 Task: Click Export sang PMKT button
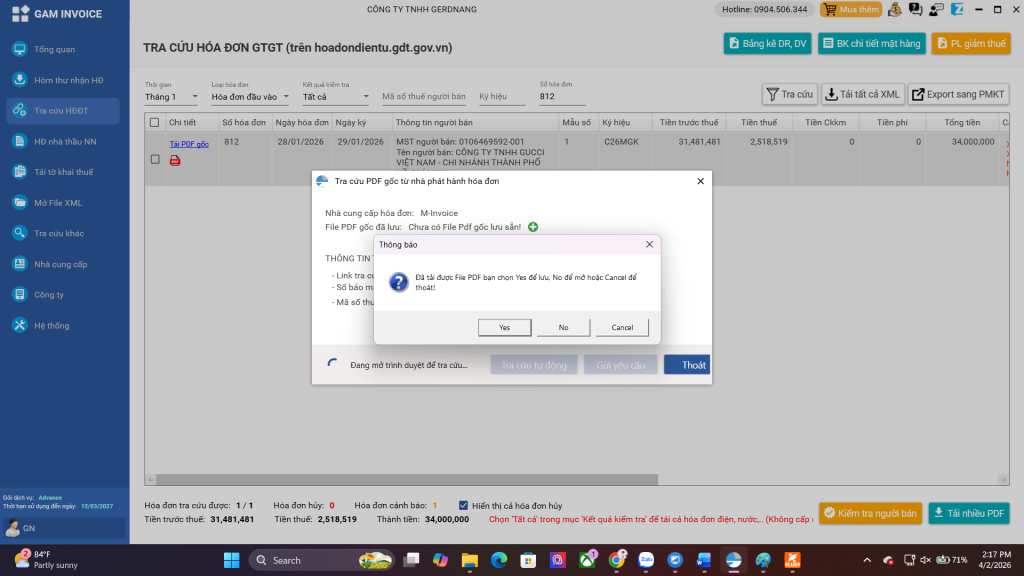point(958,94)
